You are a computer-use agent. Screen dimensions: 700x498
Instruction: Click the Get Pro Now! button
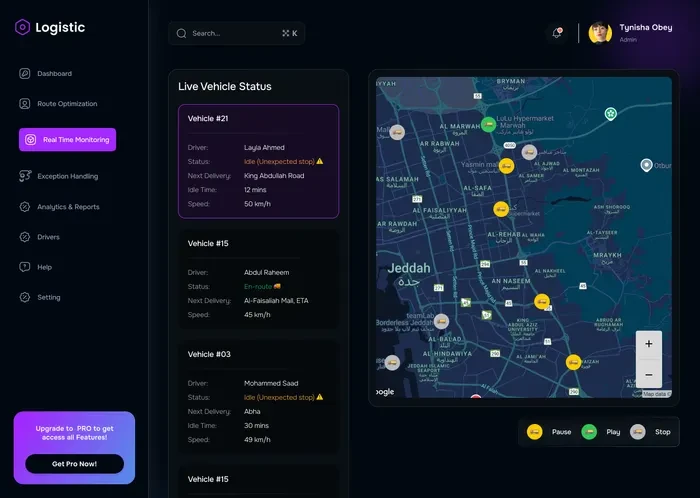click(x=75, y=464)
